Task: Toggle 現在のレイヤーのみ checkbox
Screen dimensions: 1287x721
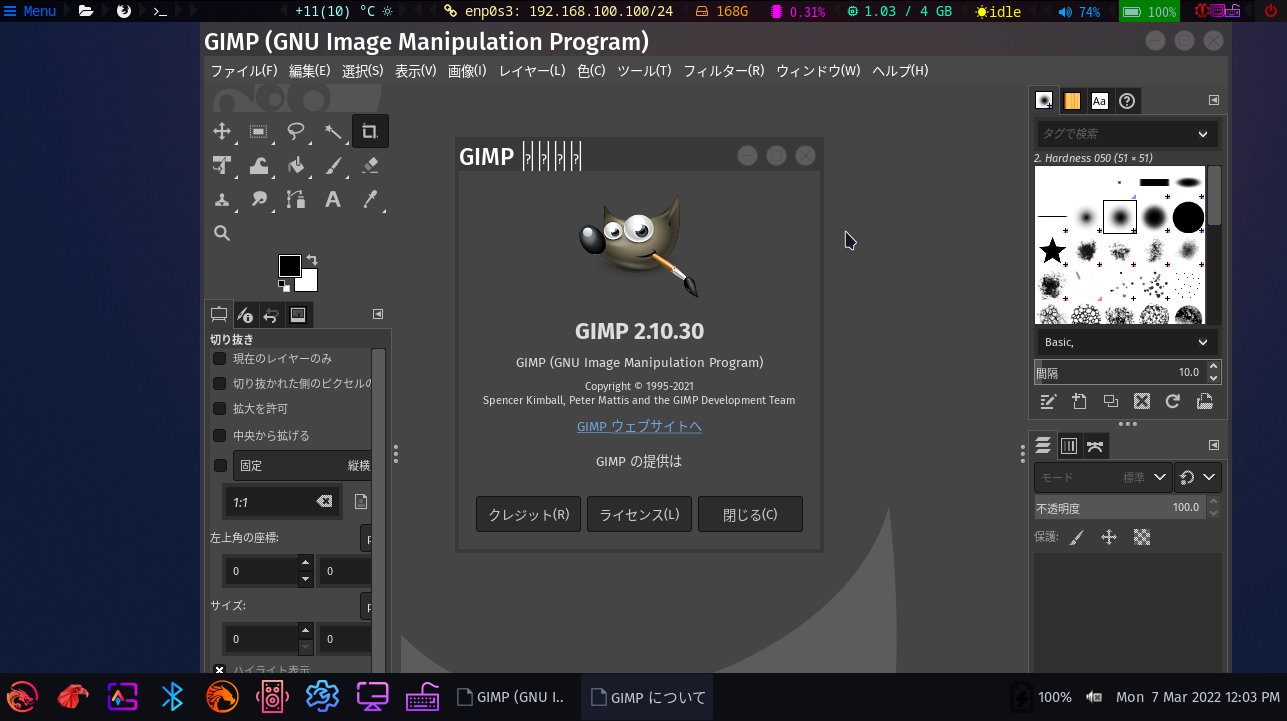Action: point(220,358)
